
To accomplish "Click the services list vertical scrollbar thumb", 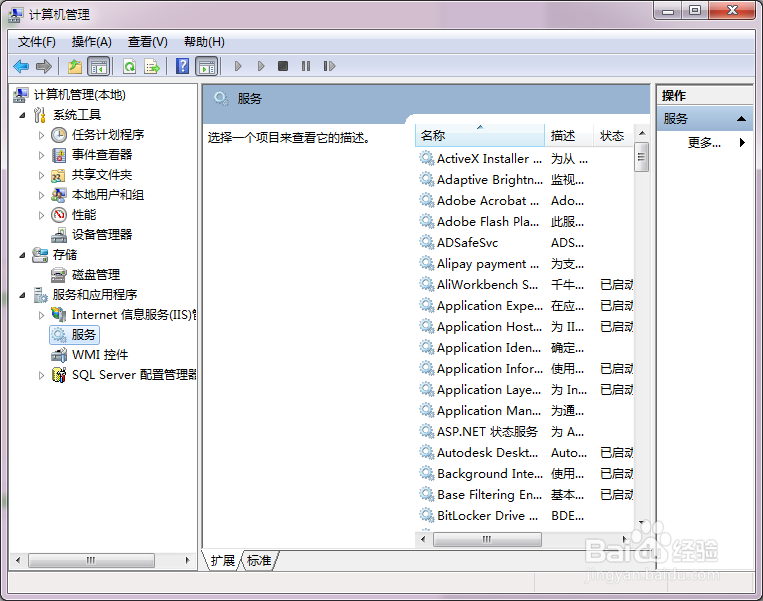I will point(641,157).
